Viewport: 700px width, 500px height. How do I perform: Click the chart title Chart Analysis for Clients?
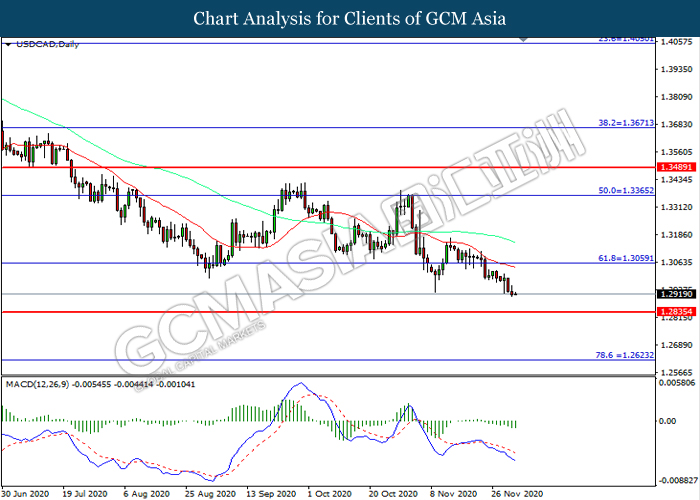click(349, 18)
